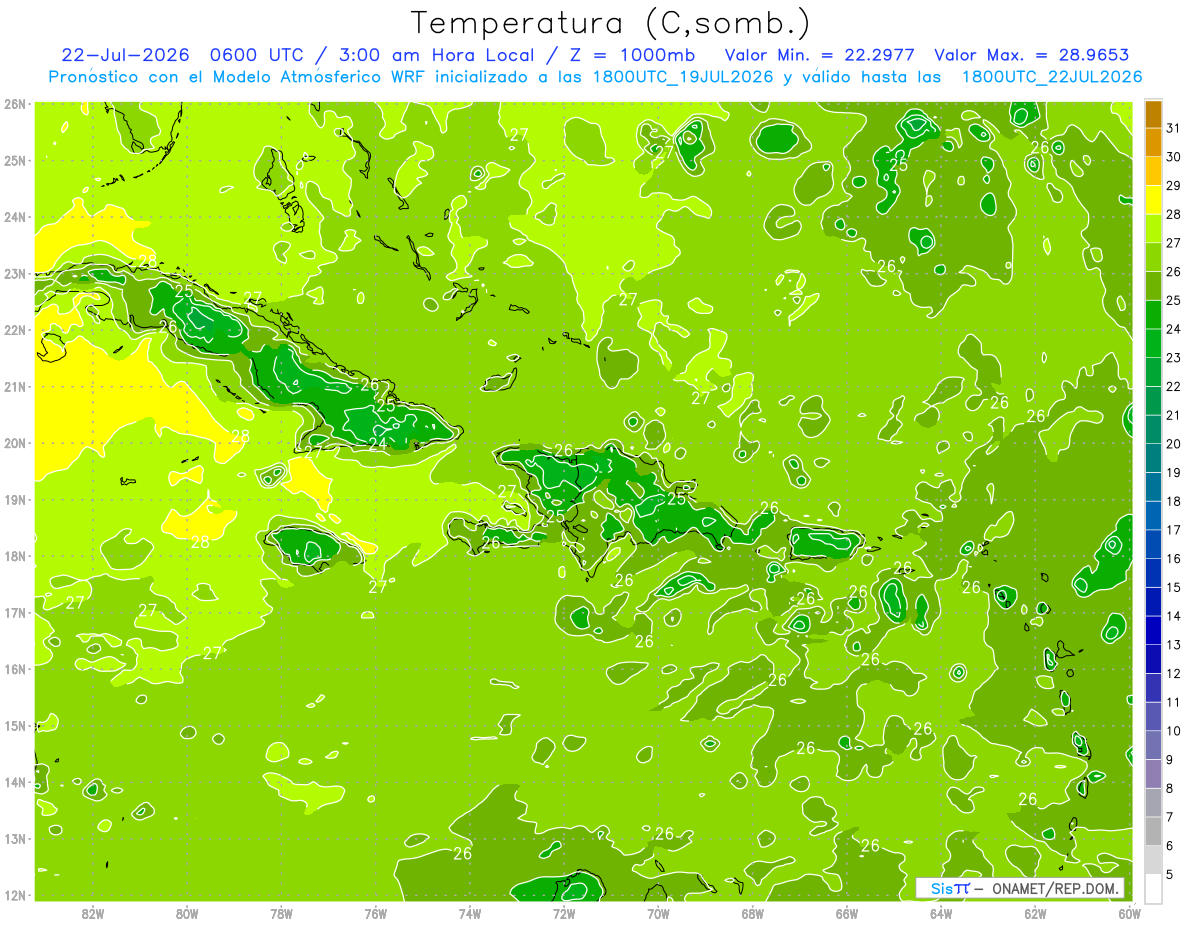
Task: Click the '80W' longitude axis label
Action: point(186,912)
